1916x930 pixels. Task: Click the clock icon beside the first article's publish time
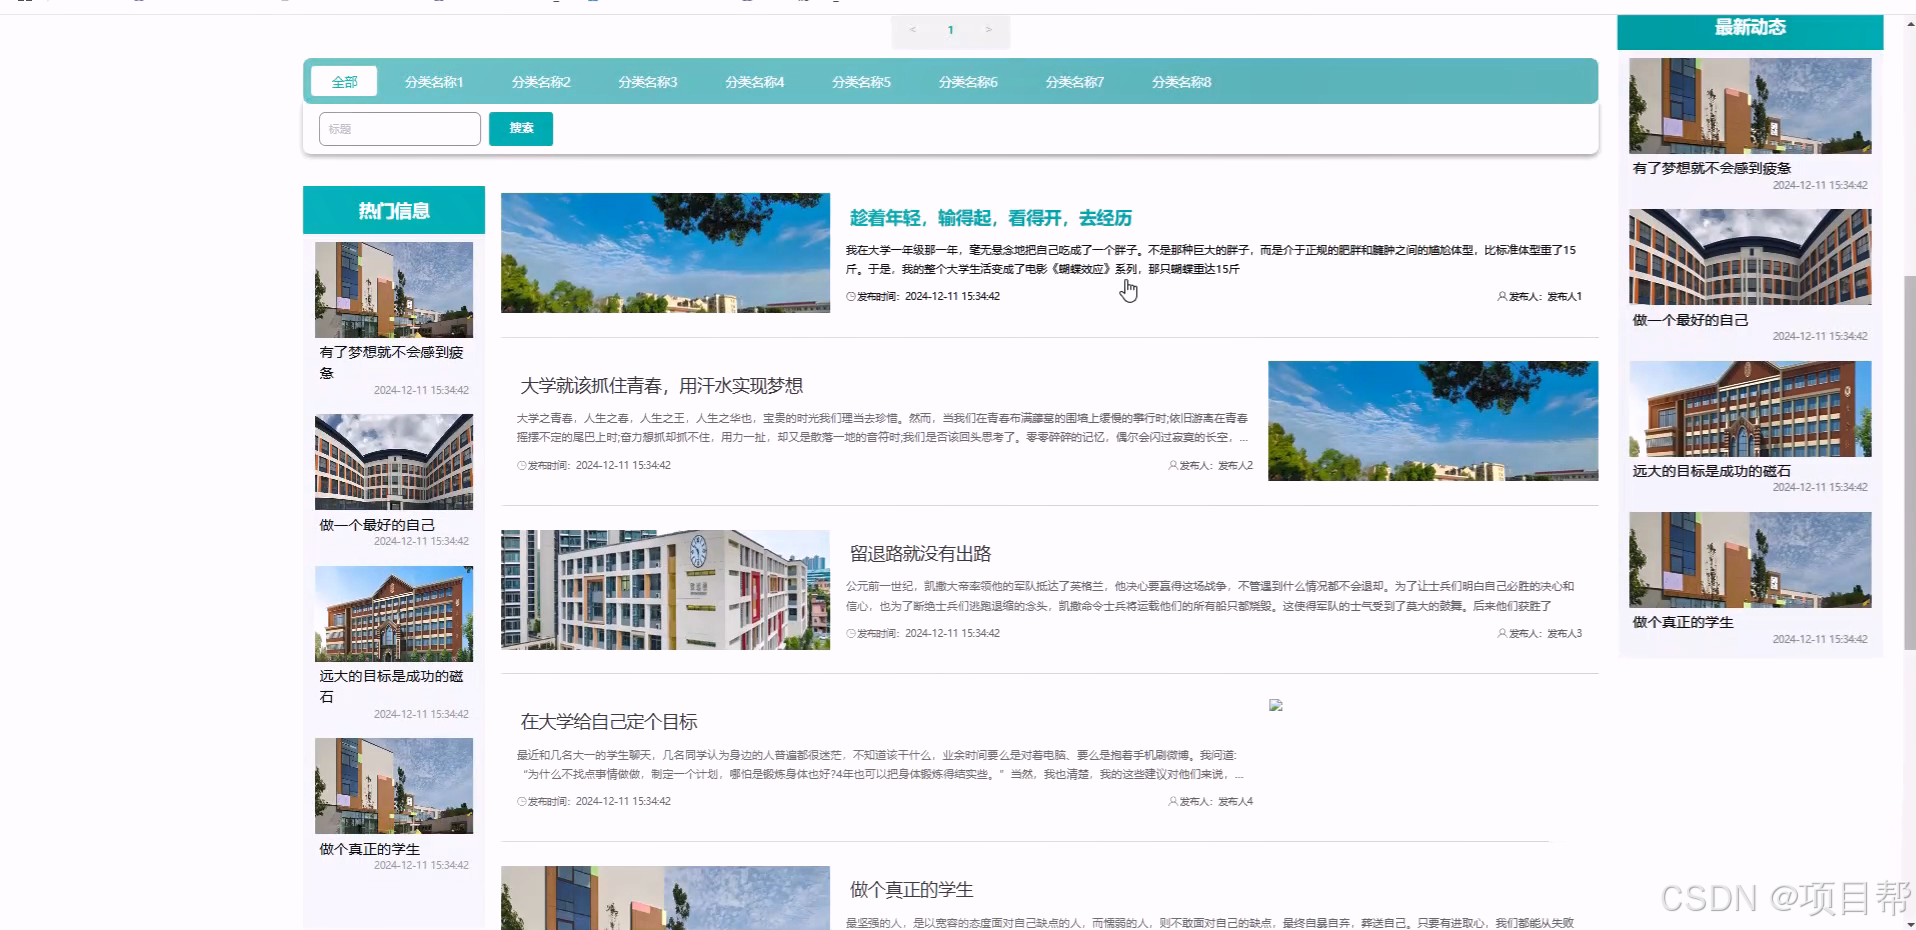(849, 296)
